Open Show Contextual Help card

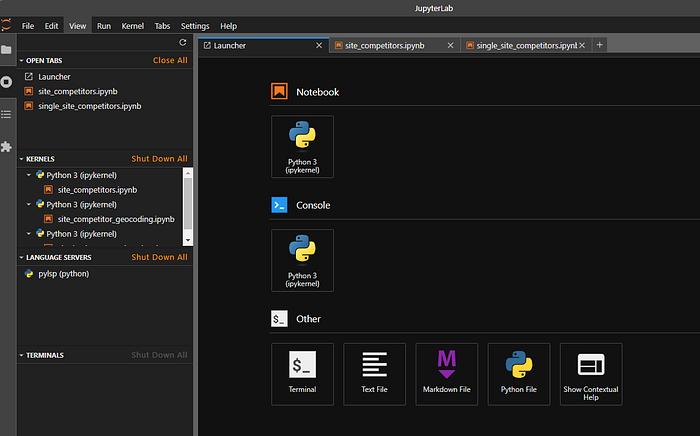(591, 374)
